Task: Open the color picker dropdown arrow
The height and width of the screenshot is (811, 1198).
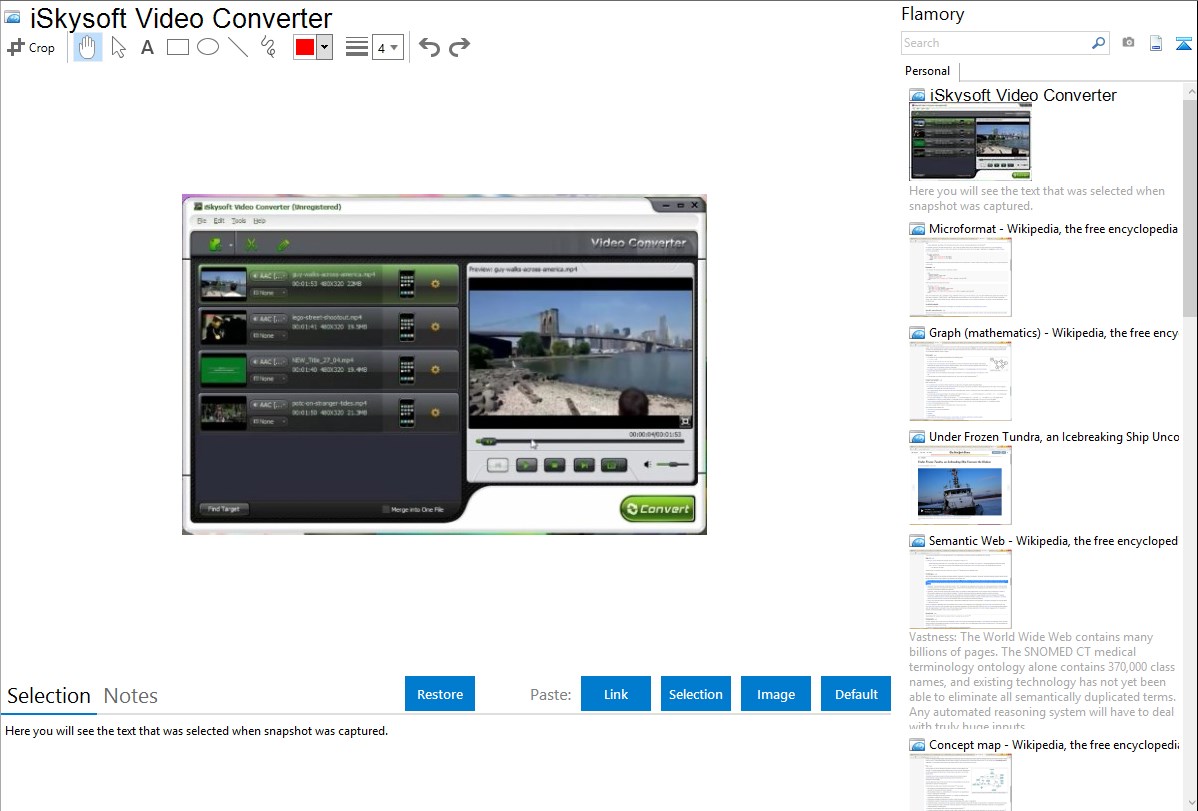Action: (325, 47)
